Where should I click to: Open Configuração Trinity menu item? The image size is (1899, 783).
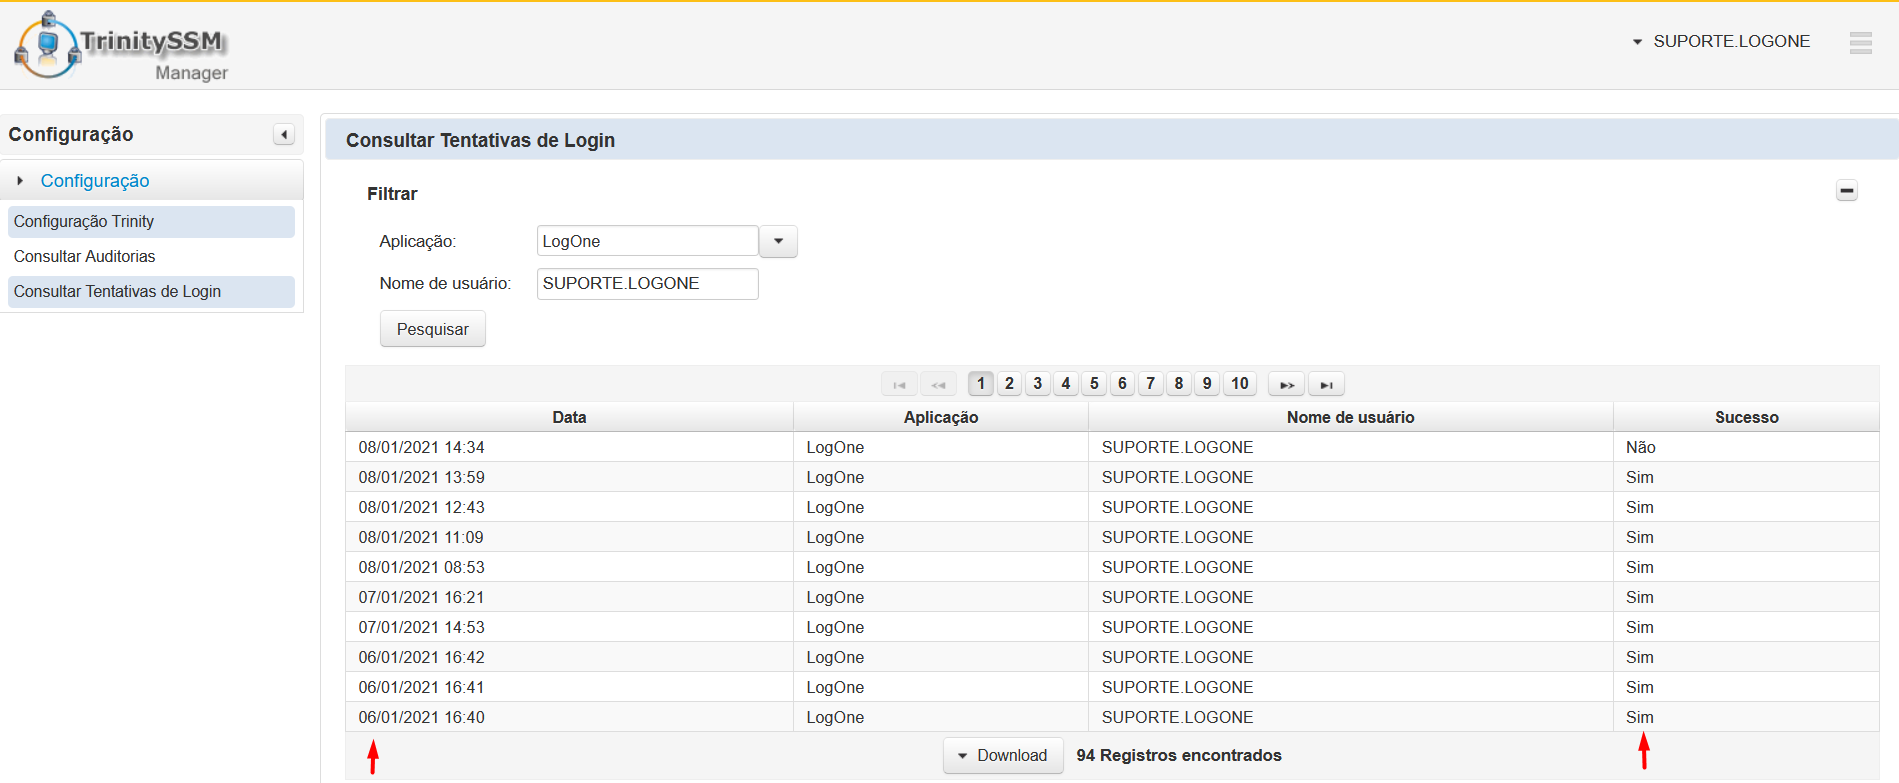[x=84, y=222]
